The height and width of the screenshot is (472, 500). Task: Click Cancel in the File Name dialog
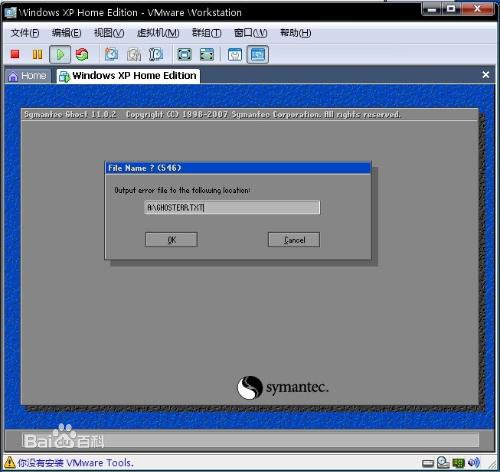coord(294,240)
